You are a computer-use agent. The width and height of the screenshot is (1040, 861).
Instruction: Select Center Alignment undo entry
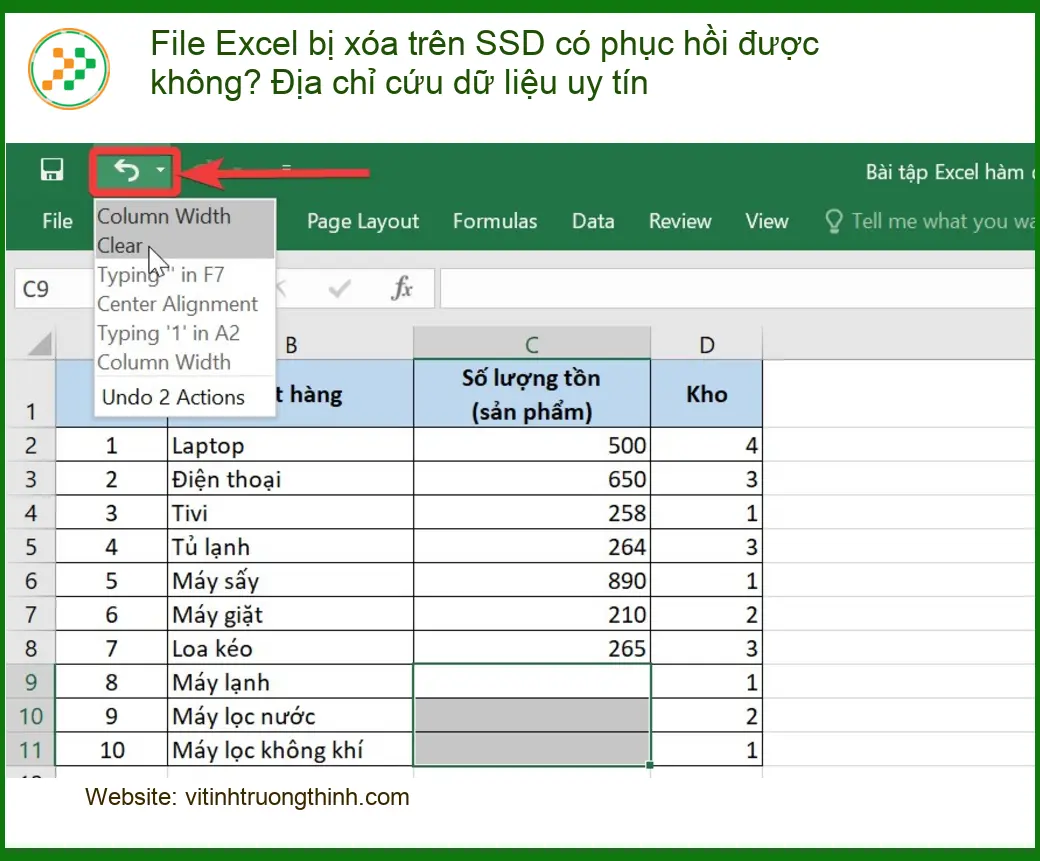(x=185, y=303)
